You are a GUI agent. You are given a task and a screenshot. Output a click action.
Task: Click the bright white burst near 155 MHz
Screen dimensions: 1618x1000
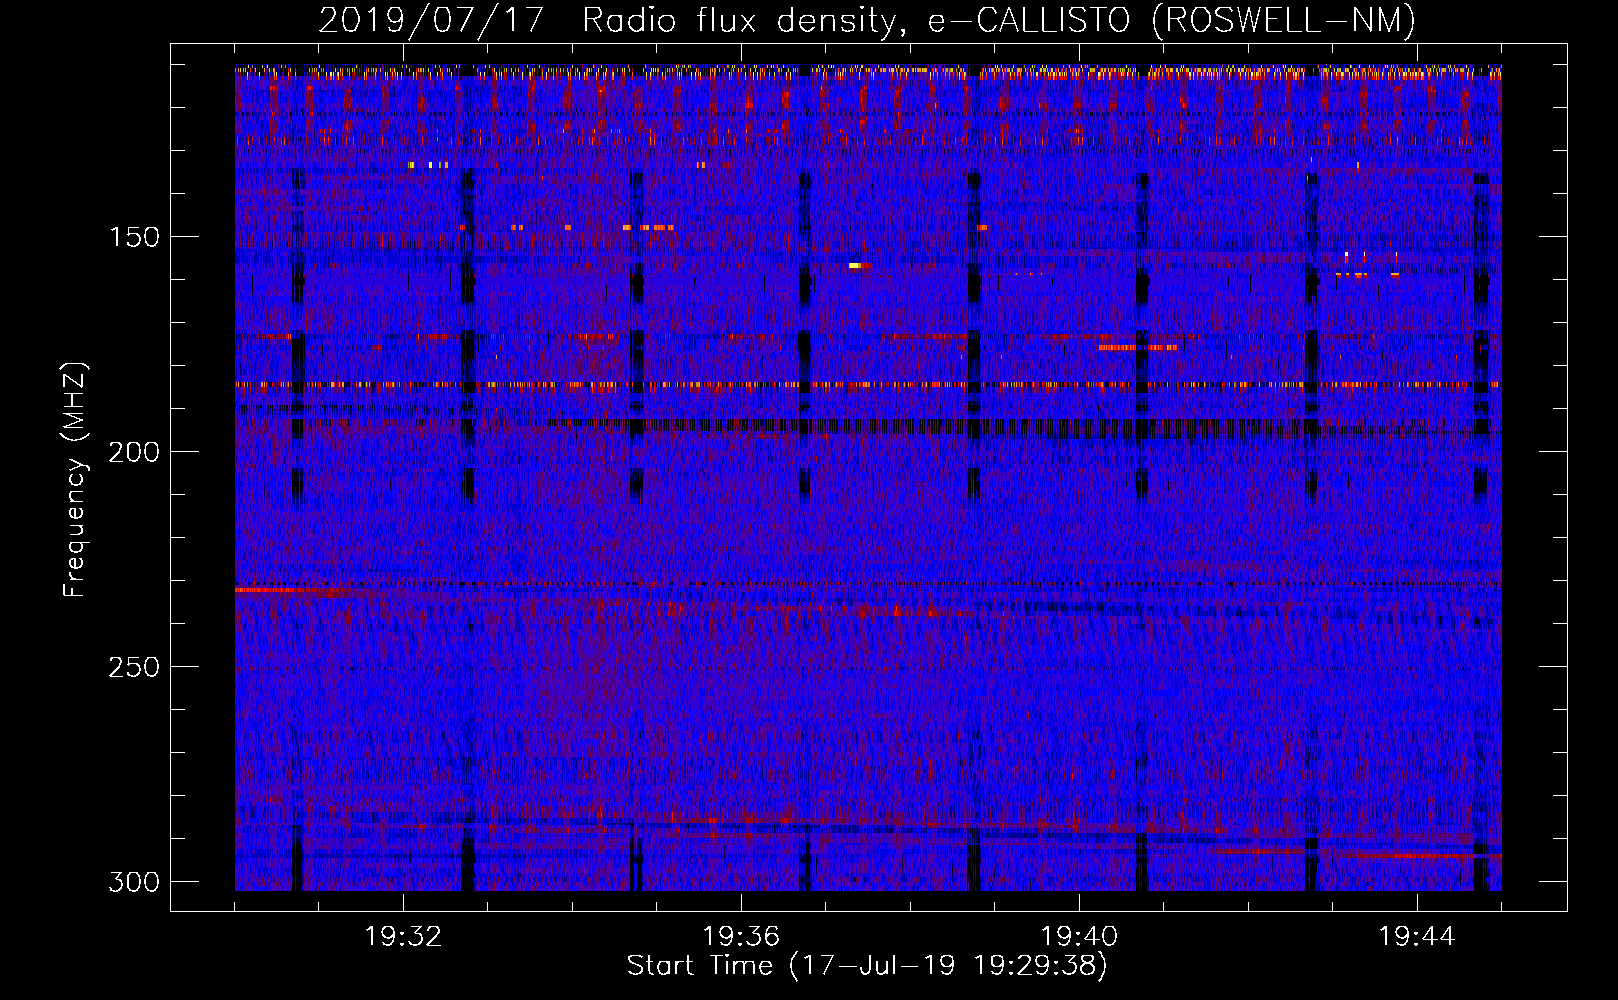click(x=856, y=266)
